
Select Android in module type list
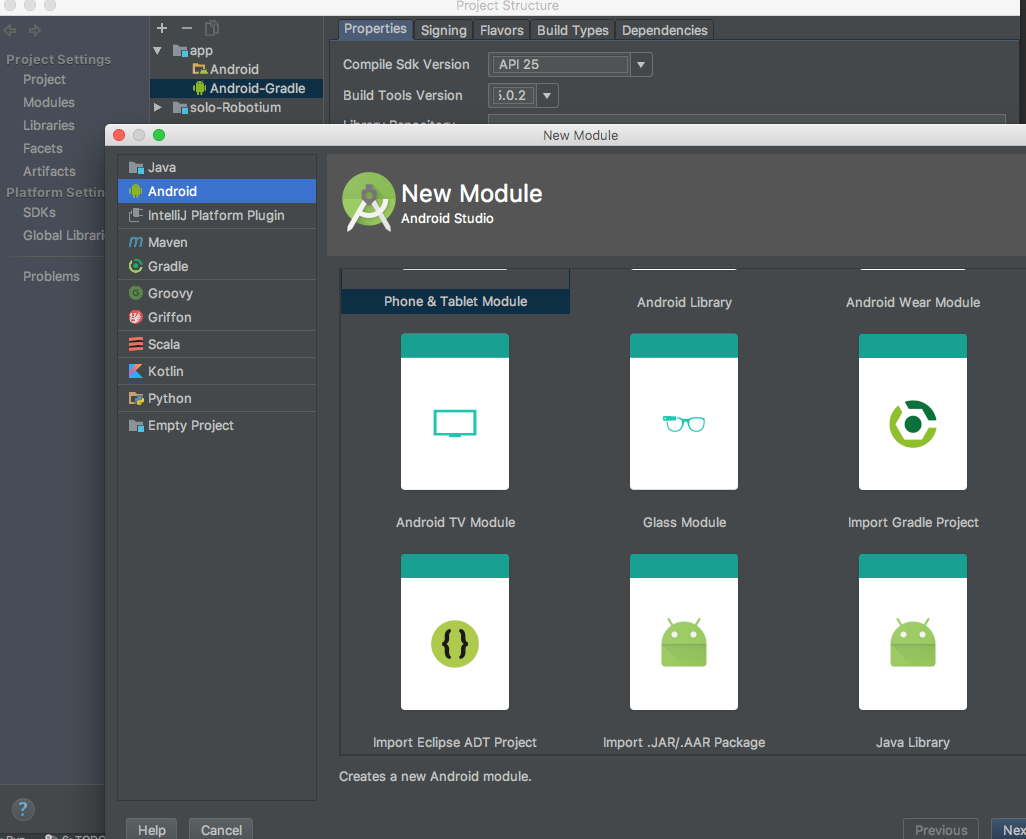[217, 191]
